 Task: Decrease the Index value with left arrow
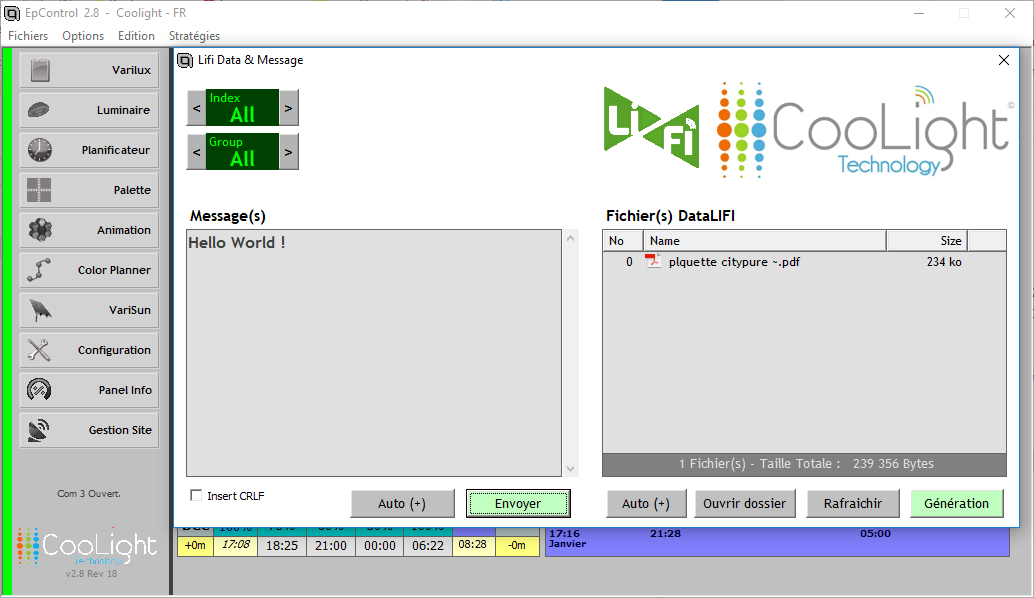[197, 108]
